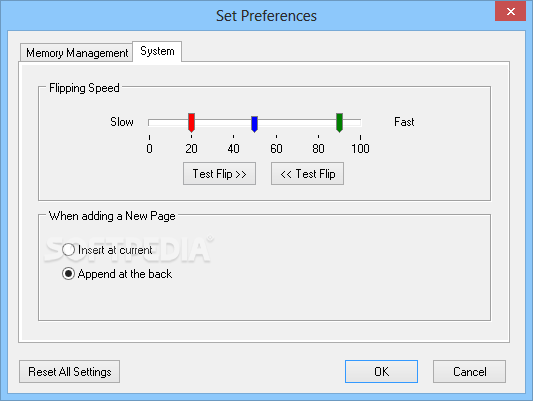Click the slow end of the track at 0
Viewport: 533px width, 401px height.
pyautogui.click(x=150, y=123)
